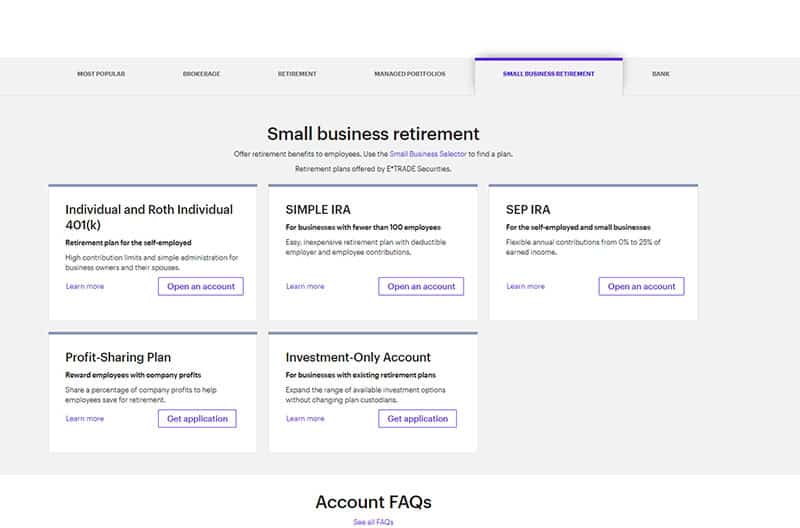This screenshot has width=800, height=528.
Task: Learn more about Profit-Sharing Plan
Action: [85, 419]
